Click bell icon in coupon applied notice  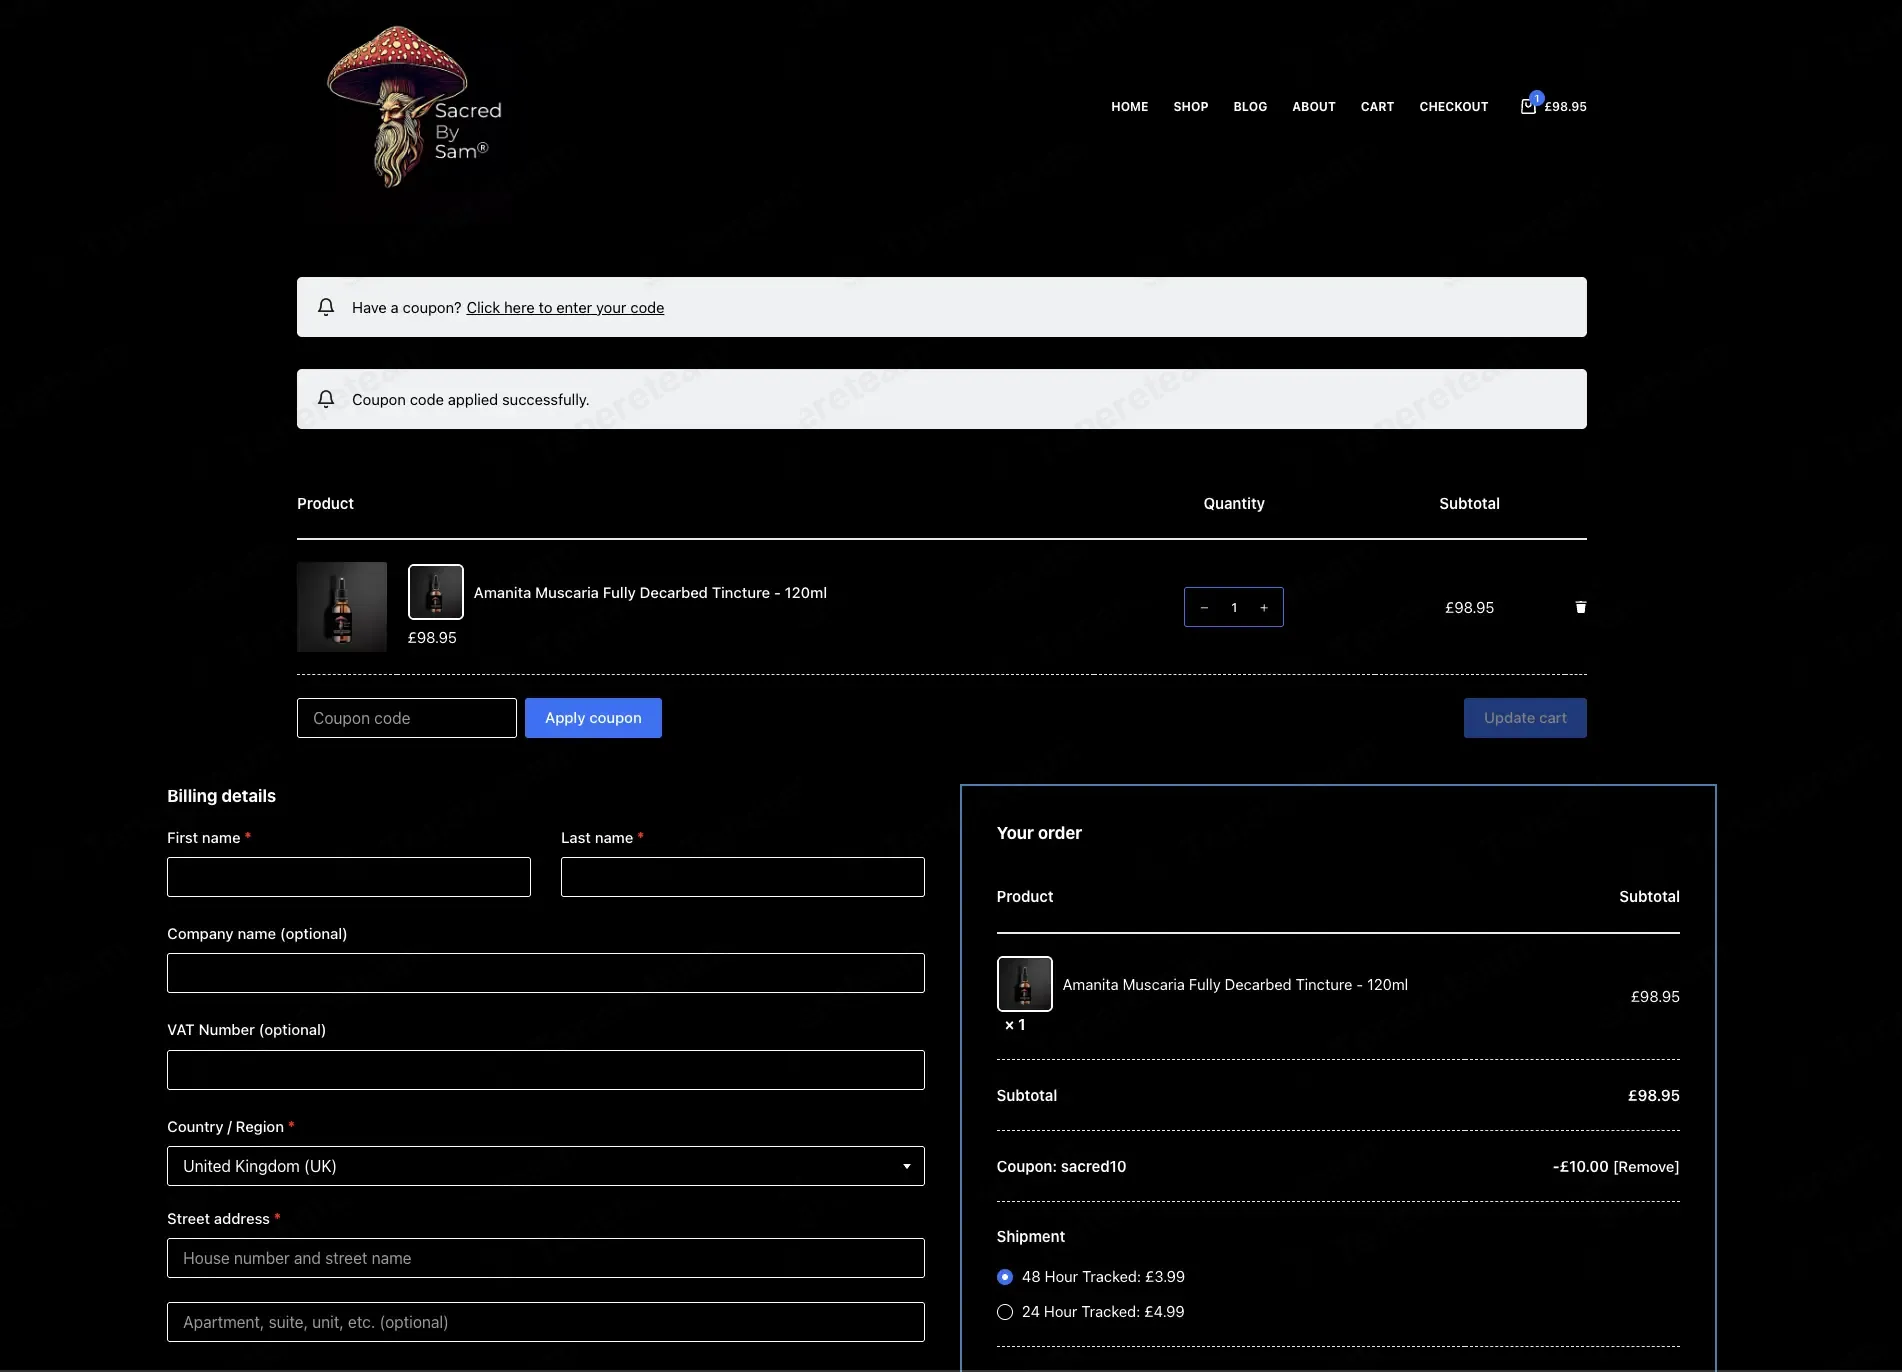[x=326, y=399]
